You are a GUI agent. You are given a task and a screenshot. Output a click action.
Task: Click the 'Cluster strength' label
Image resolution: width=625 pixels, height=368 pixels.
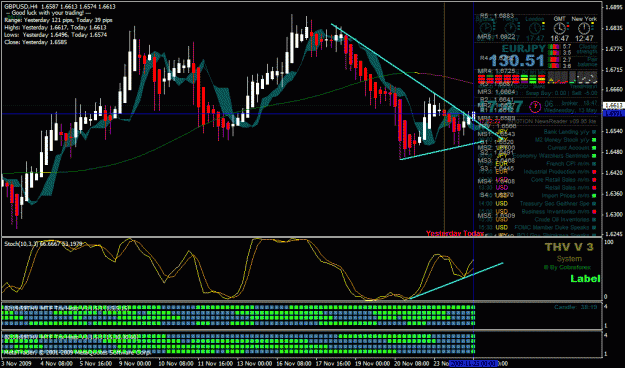click(x=588, y=49)
